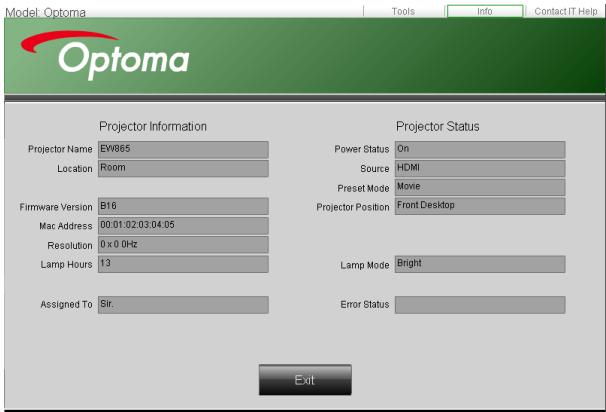
Task: Click the Firmware Version label
Action: [56, 207]
